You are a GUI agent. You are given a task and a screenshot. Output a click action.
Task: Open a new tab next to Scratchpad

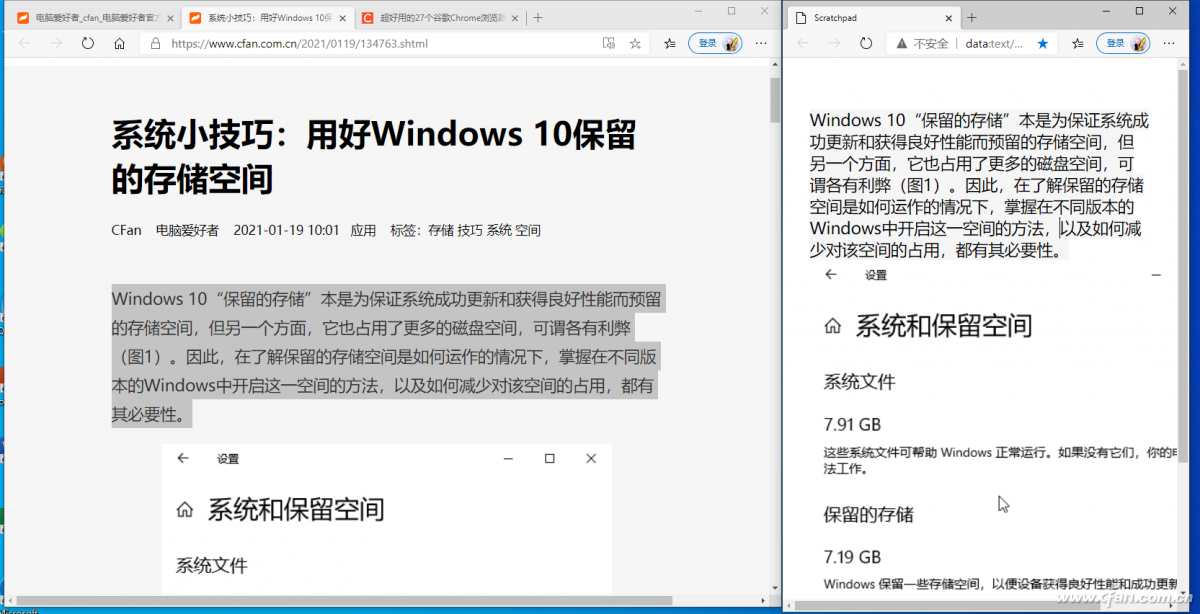tap(972, 18)
